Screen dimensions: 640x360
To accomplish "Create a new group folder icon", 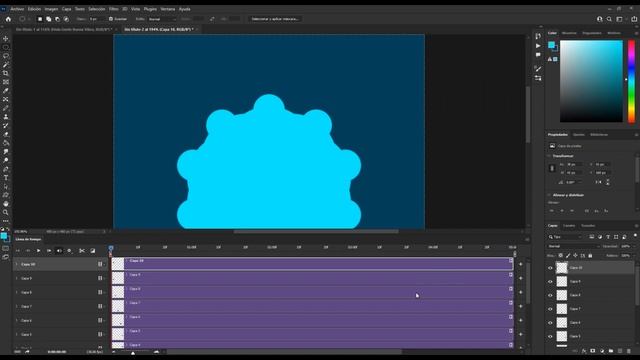I will (611, 351).
